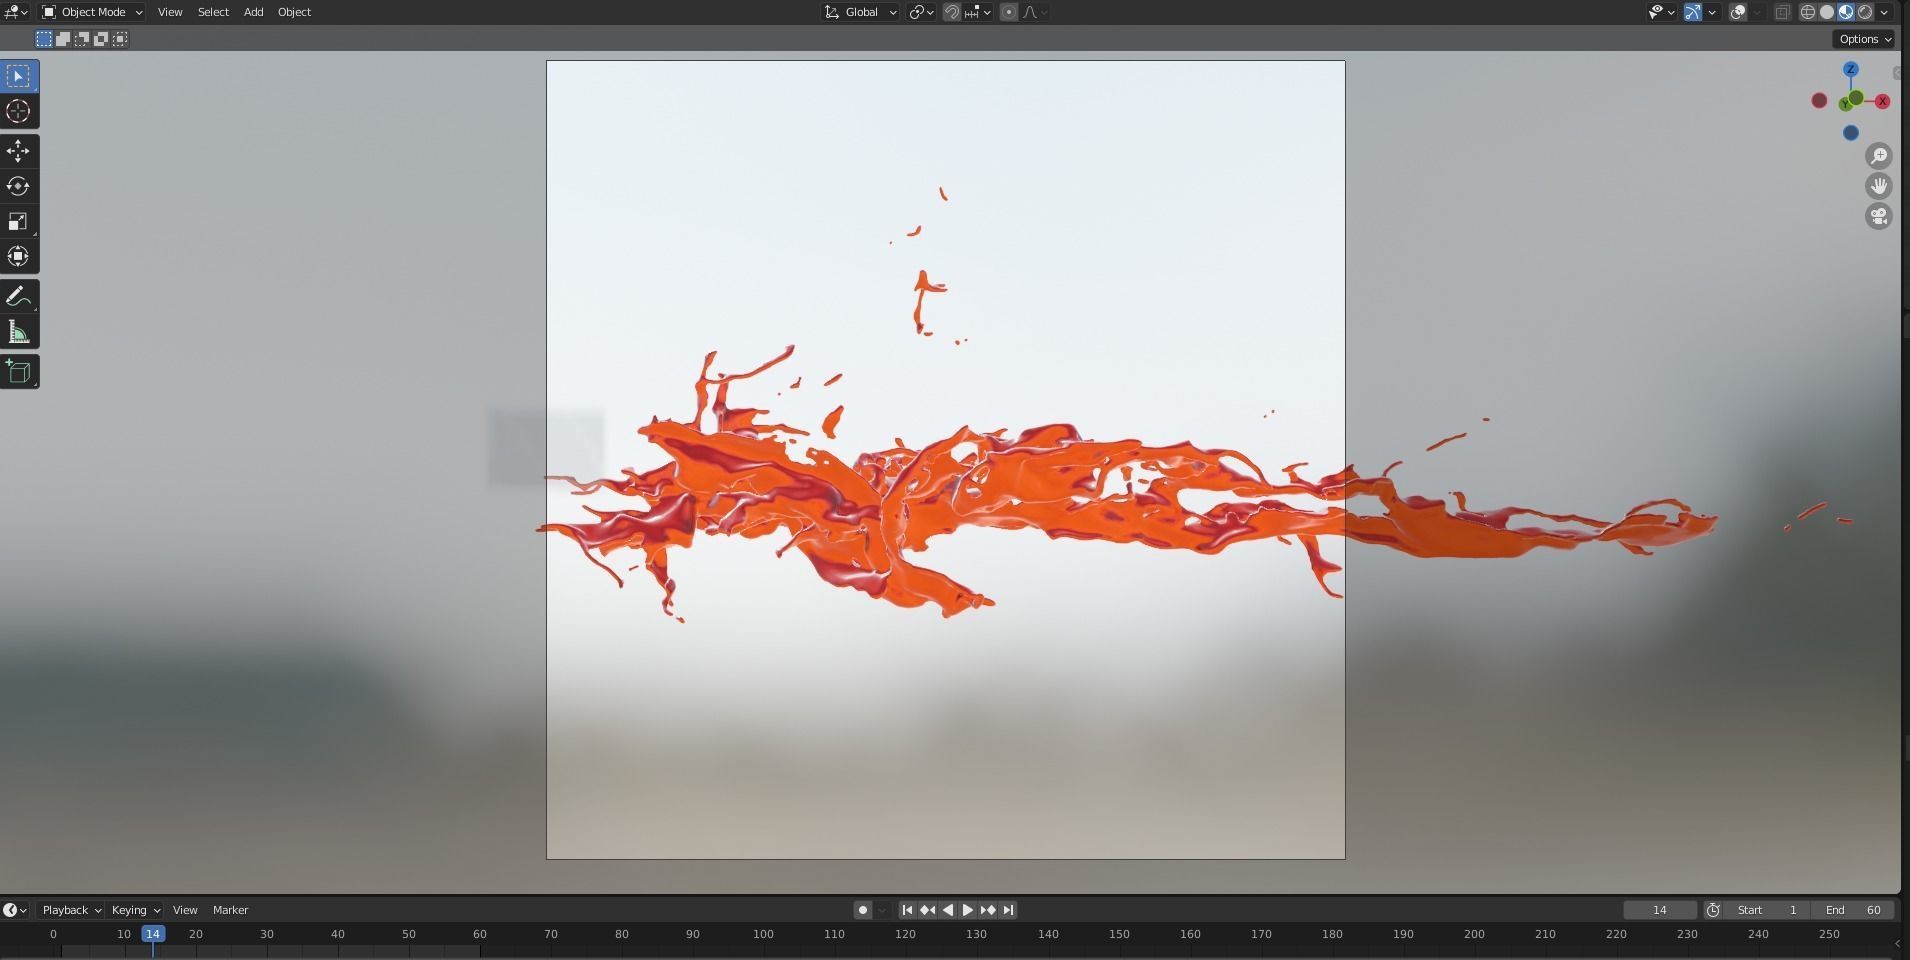Click the current frame field showing 14
1910x960 pixels.
pos(1660,910)
